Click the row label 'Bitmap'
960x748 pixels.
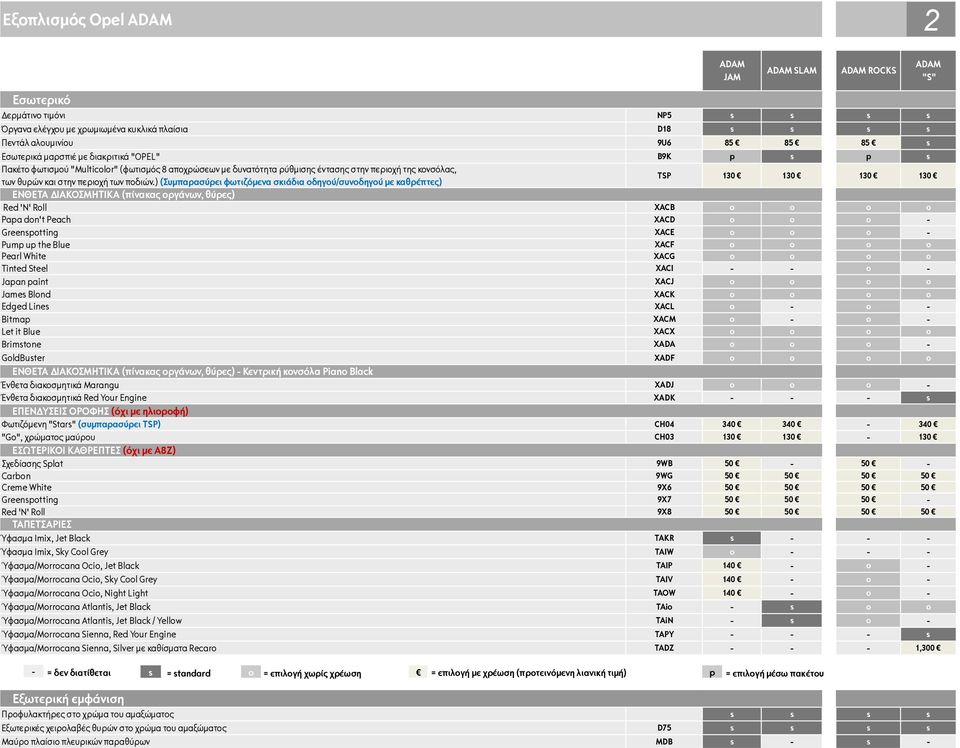click(16, 320)
